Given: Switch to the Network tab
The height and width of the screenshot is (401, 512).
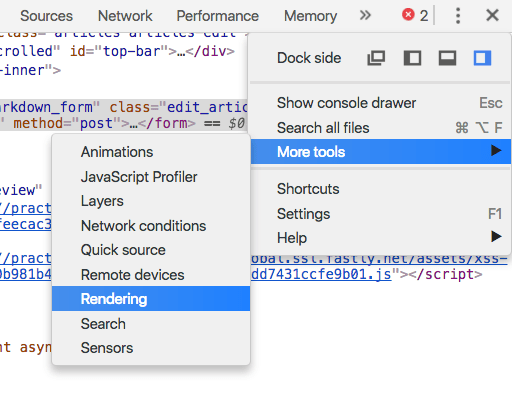Looking at the screenshot, I should pos(125,16).
